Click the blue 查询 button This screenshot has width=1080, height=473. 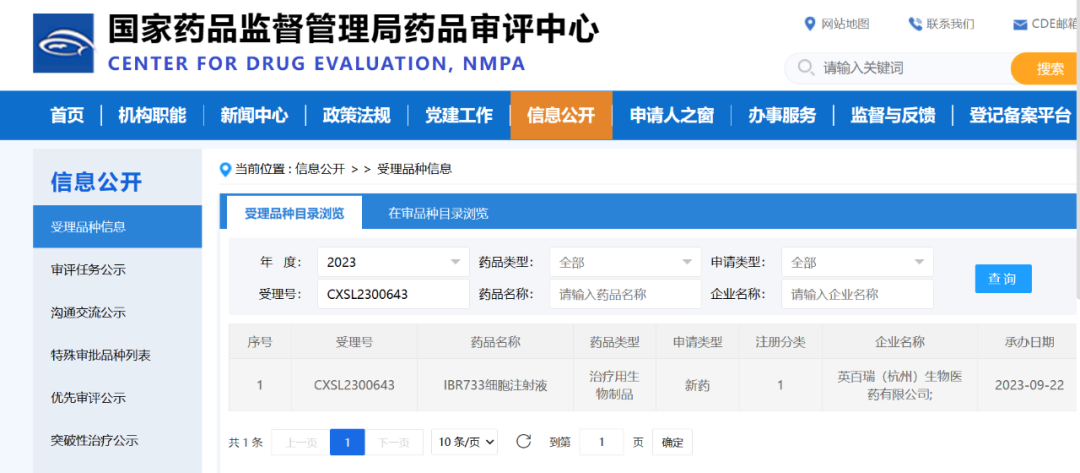pyautogui.click(x=1004, y=279)
